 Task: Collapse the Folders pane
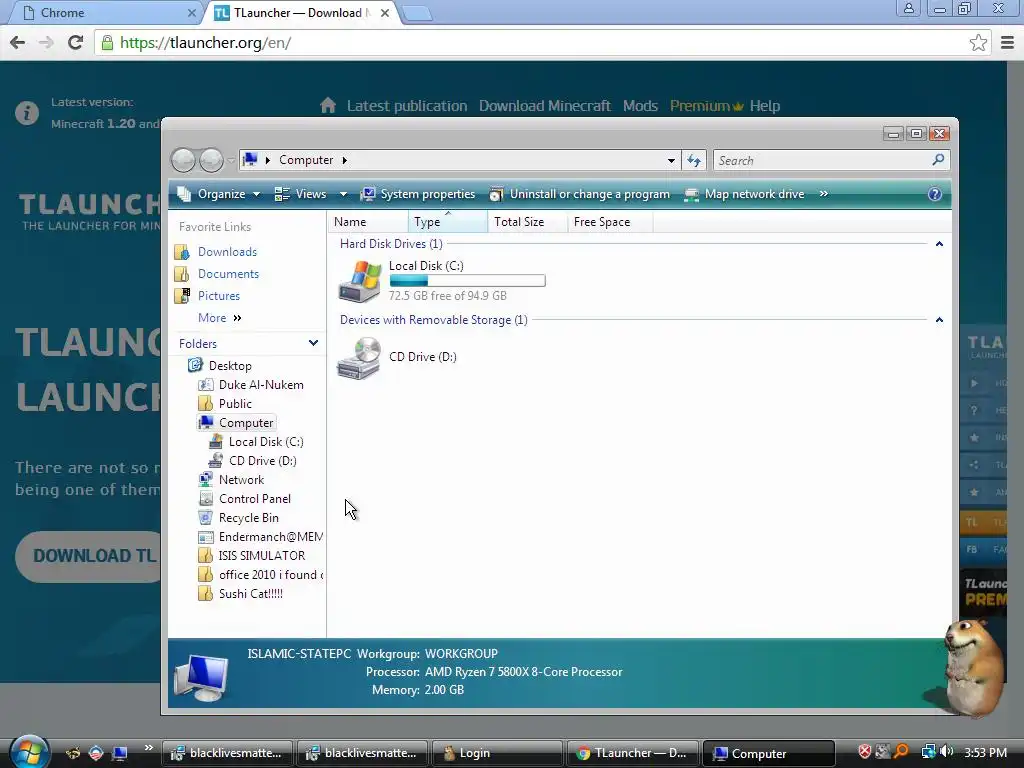(313, 343)
